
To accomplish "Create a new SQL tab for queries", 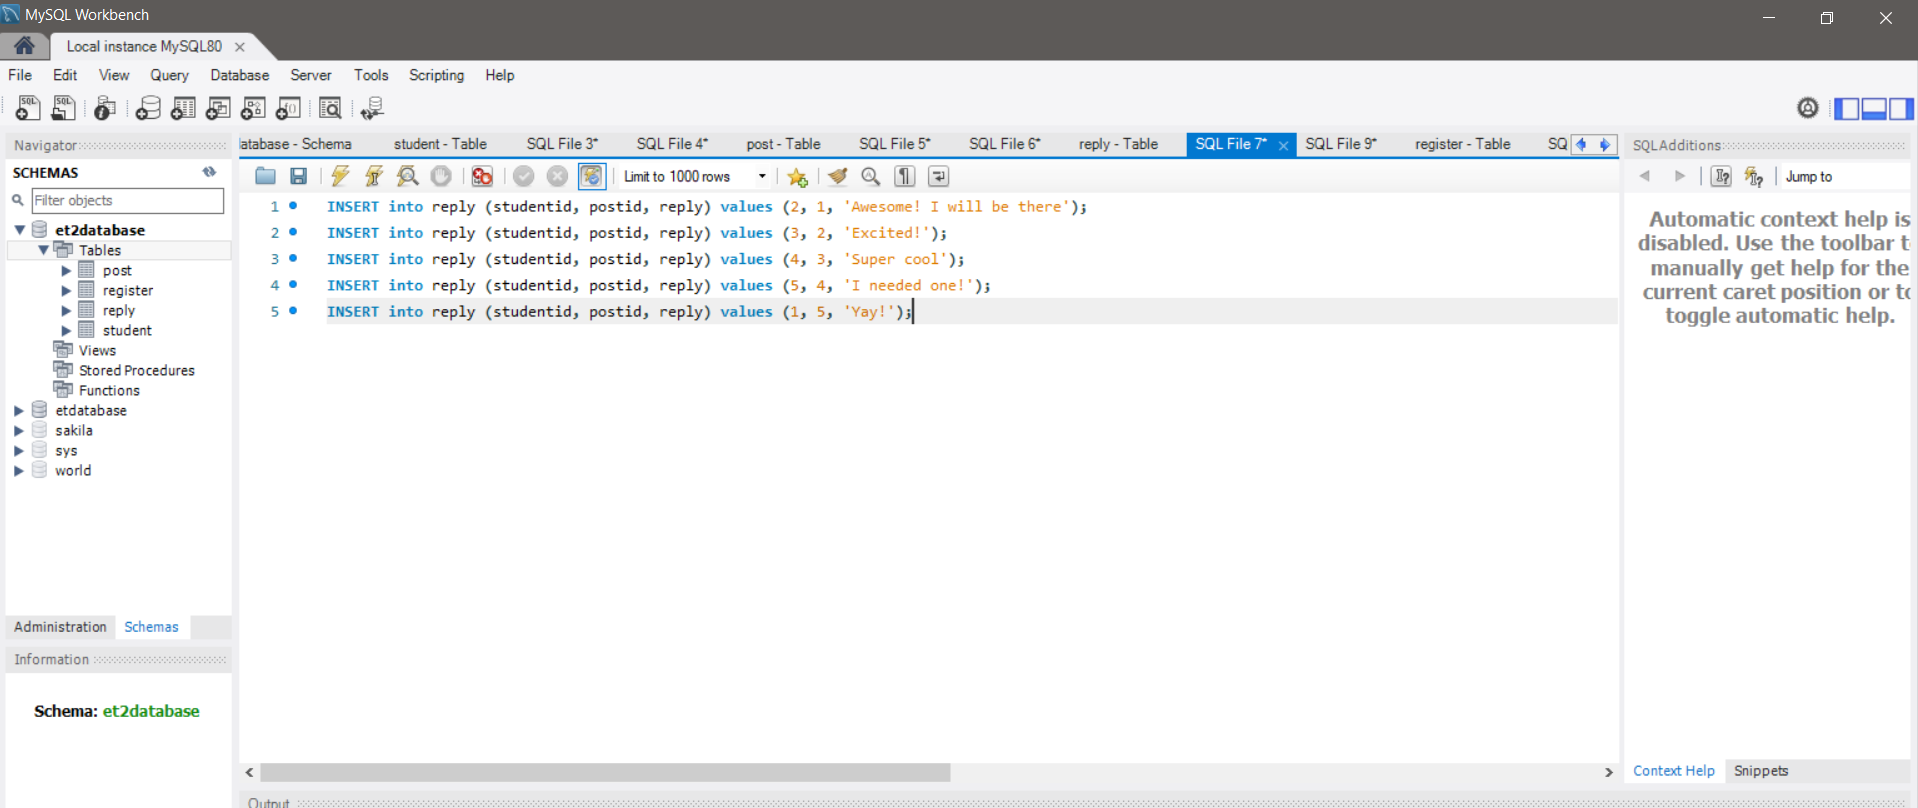I will (28, 108).
